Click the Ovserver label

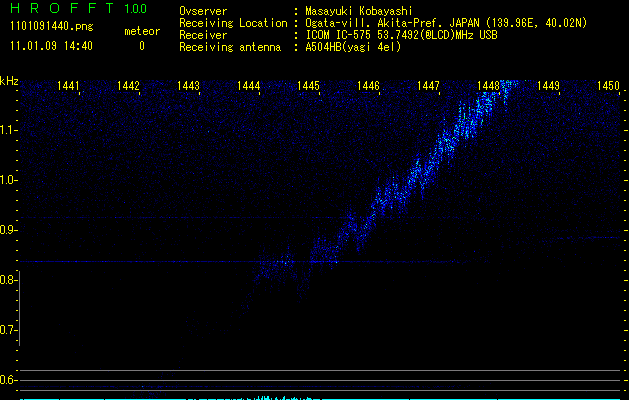(203, 11)
